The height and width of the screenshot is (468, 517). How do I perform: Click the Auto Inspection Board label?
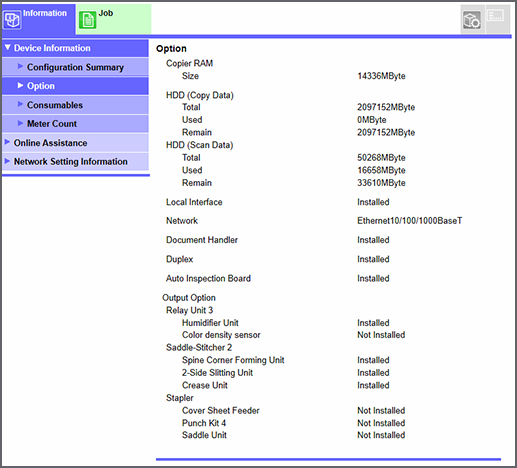(208, 278)
